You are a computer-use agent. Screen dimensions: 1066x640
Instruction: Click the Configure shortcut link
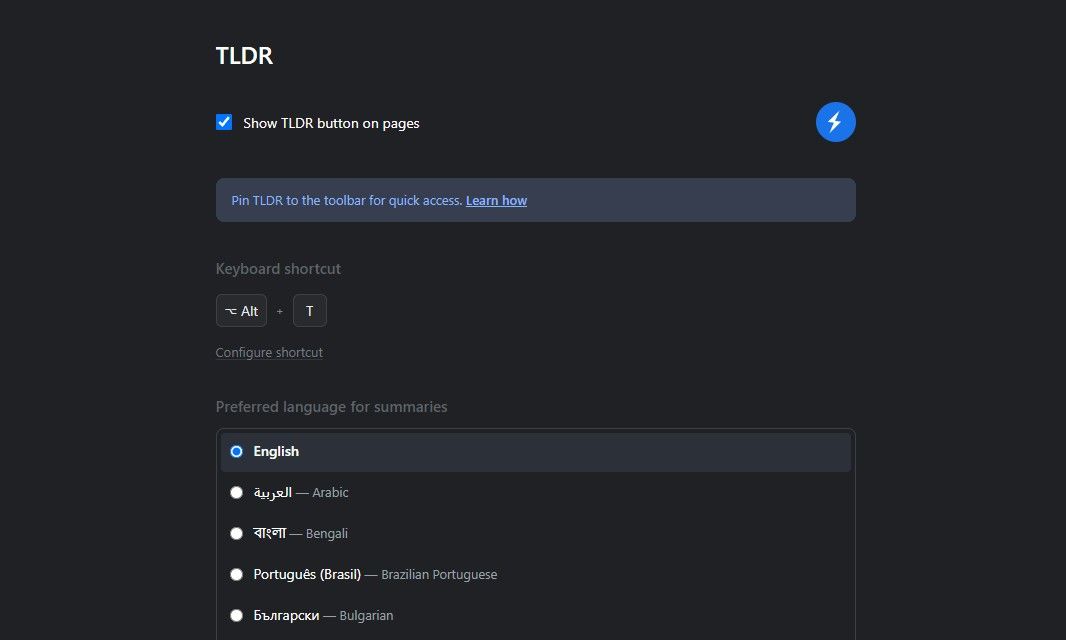click(x=269, y=353)
